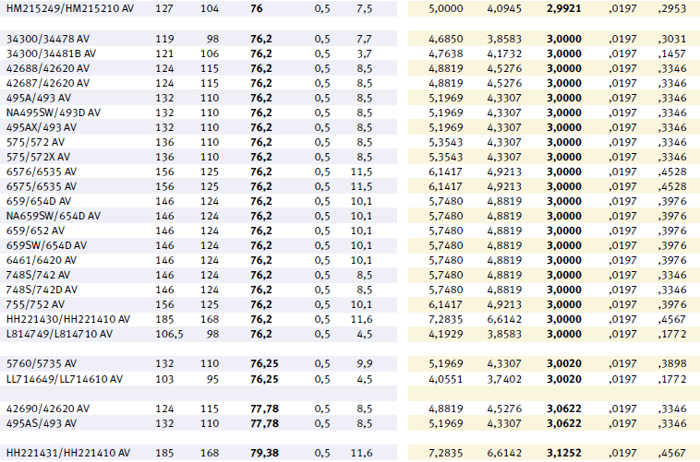The image size is (700, 462).
Task: Select the metric value 7,5
Action: point(364,8)
